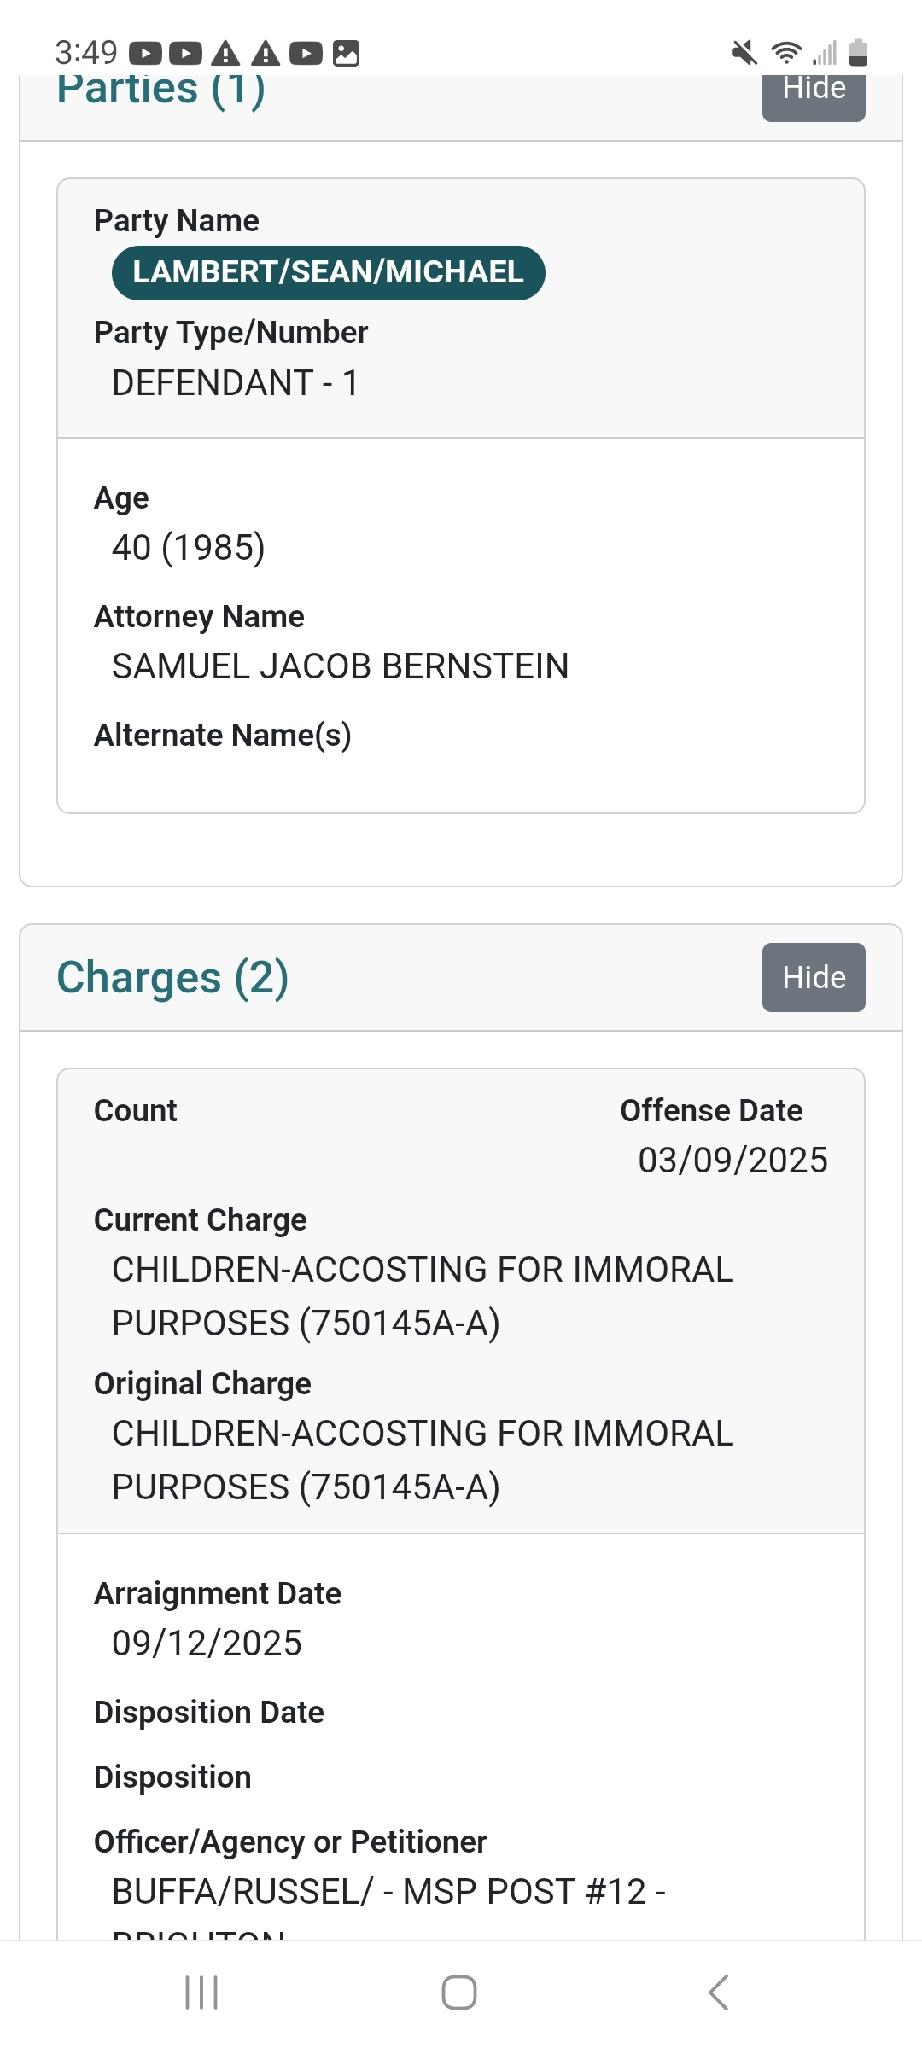Screen dimensions: 922x2048
Task: Tap the muted sound status icon
Action: coord(744,52)
